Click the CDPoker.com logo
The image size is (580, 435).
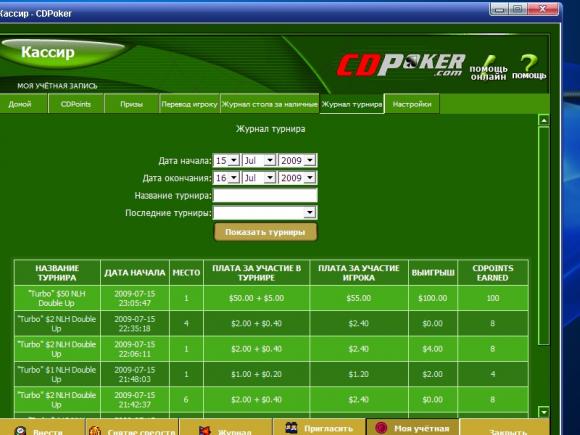pyautogui.click(x=401, y=65)
